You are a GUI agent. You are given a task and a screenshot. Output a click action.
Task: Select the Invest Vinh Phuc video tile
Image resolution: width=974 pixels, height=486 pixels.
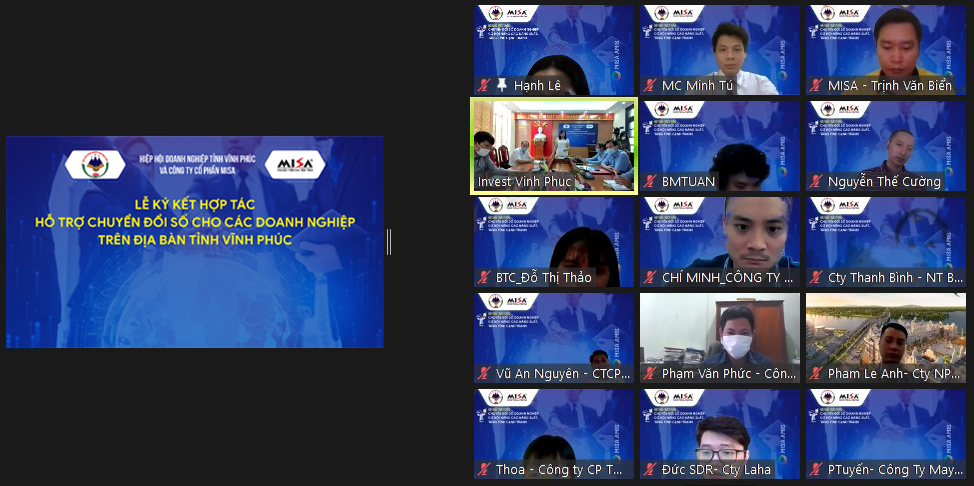click(553, 145)
